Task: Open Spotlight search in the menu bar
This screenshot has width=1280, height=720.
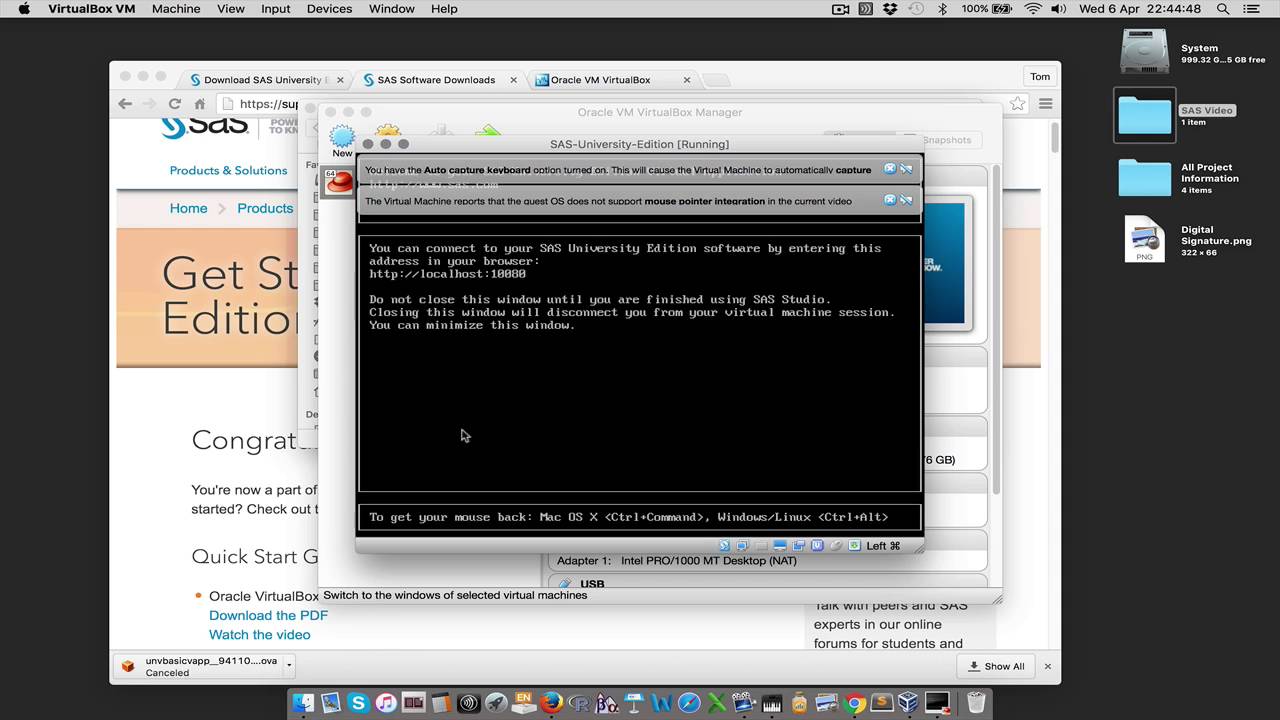Action: 1222,9
